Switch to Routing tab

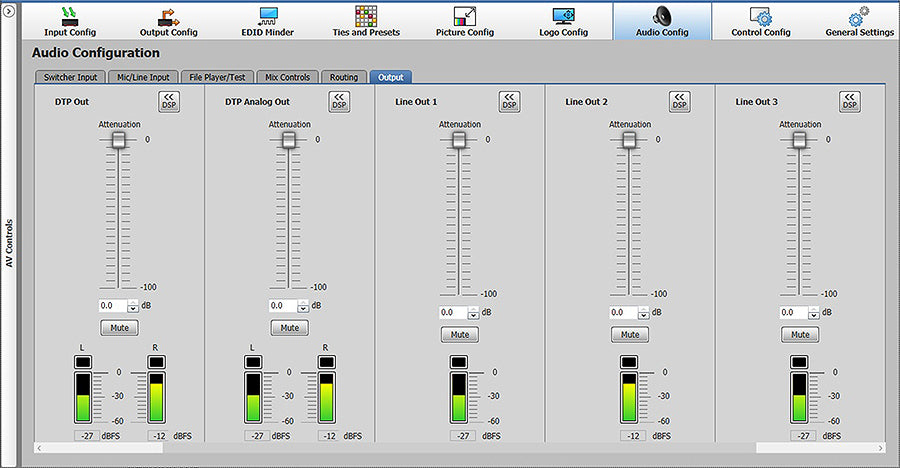pos(344,77)
